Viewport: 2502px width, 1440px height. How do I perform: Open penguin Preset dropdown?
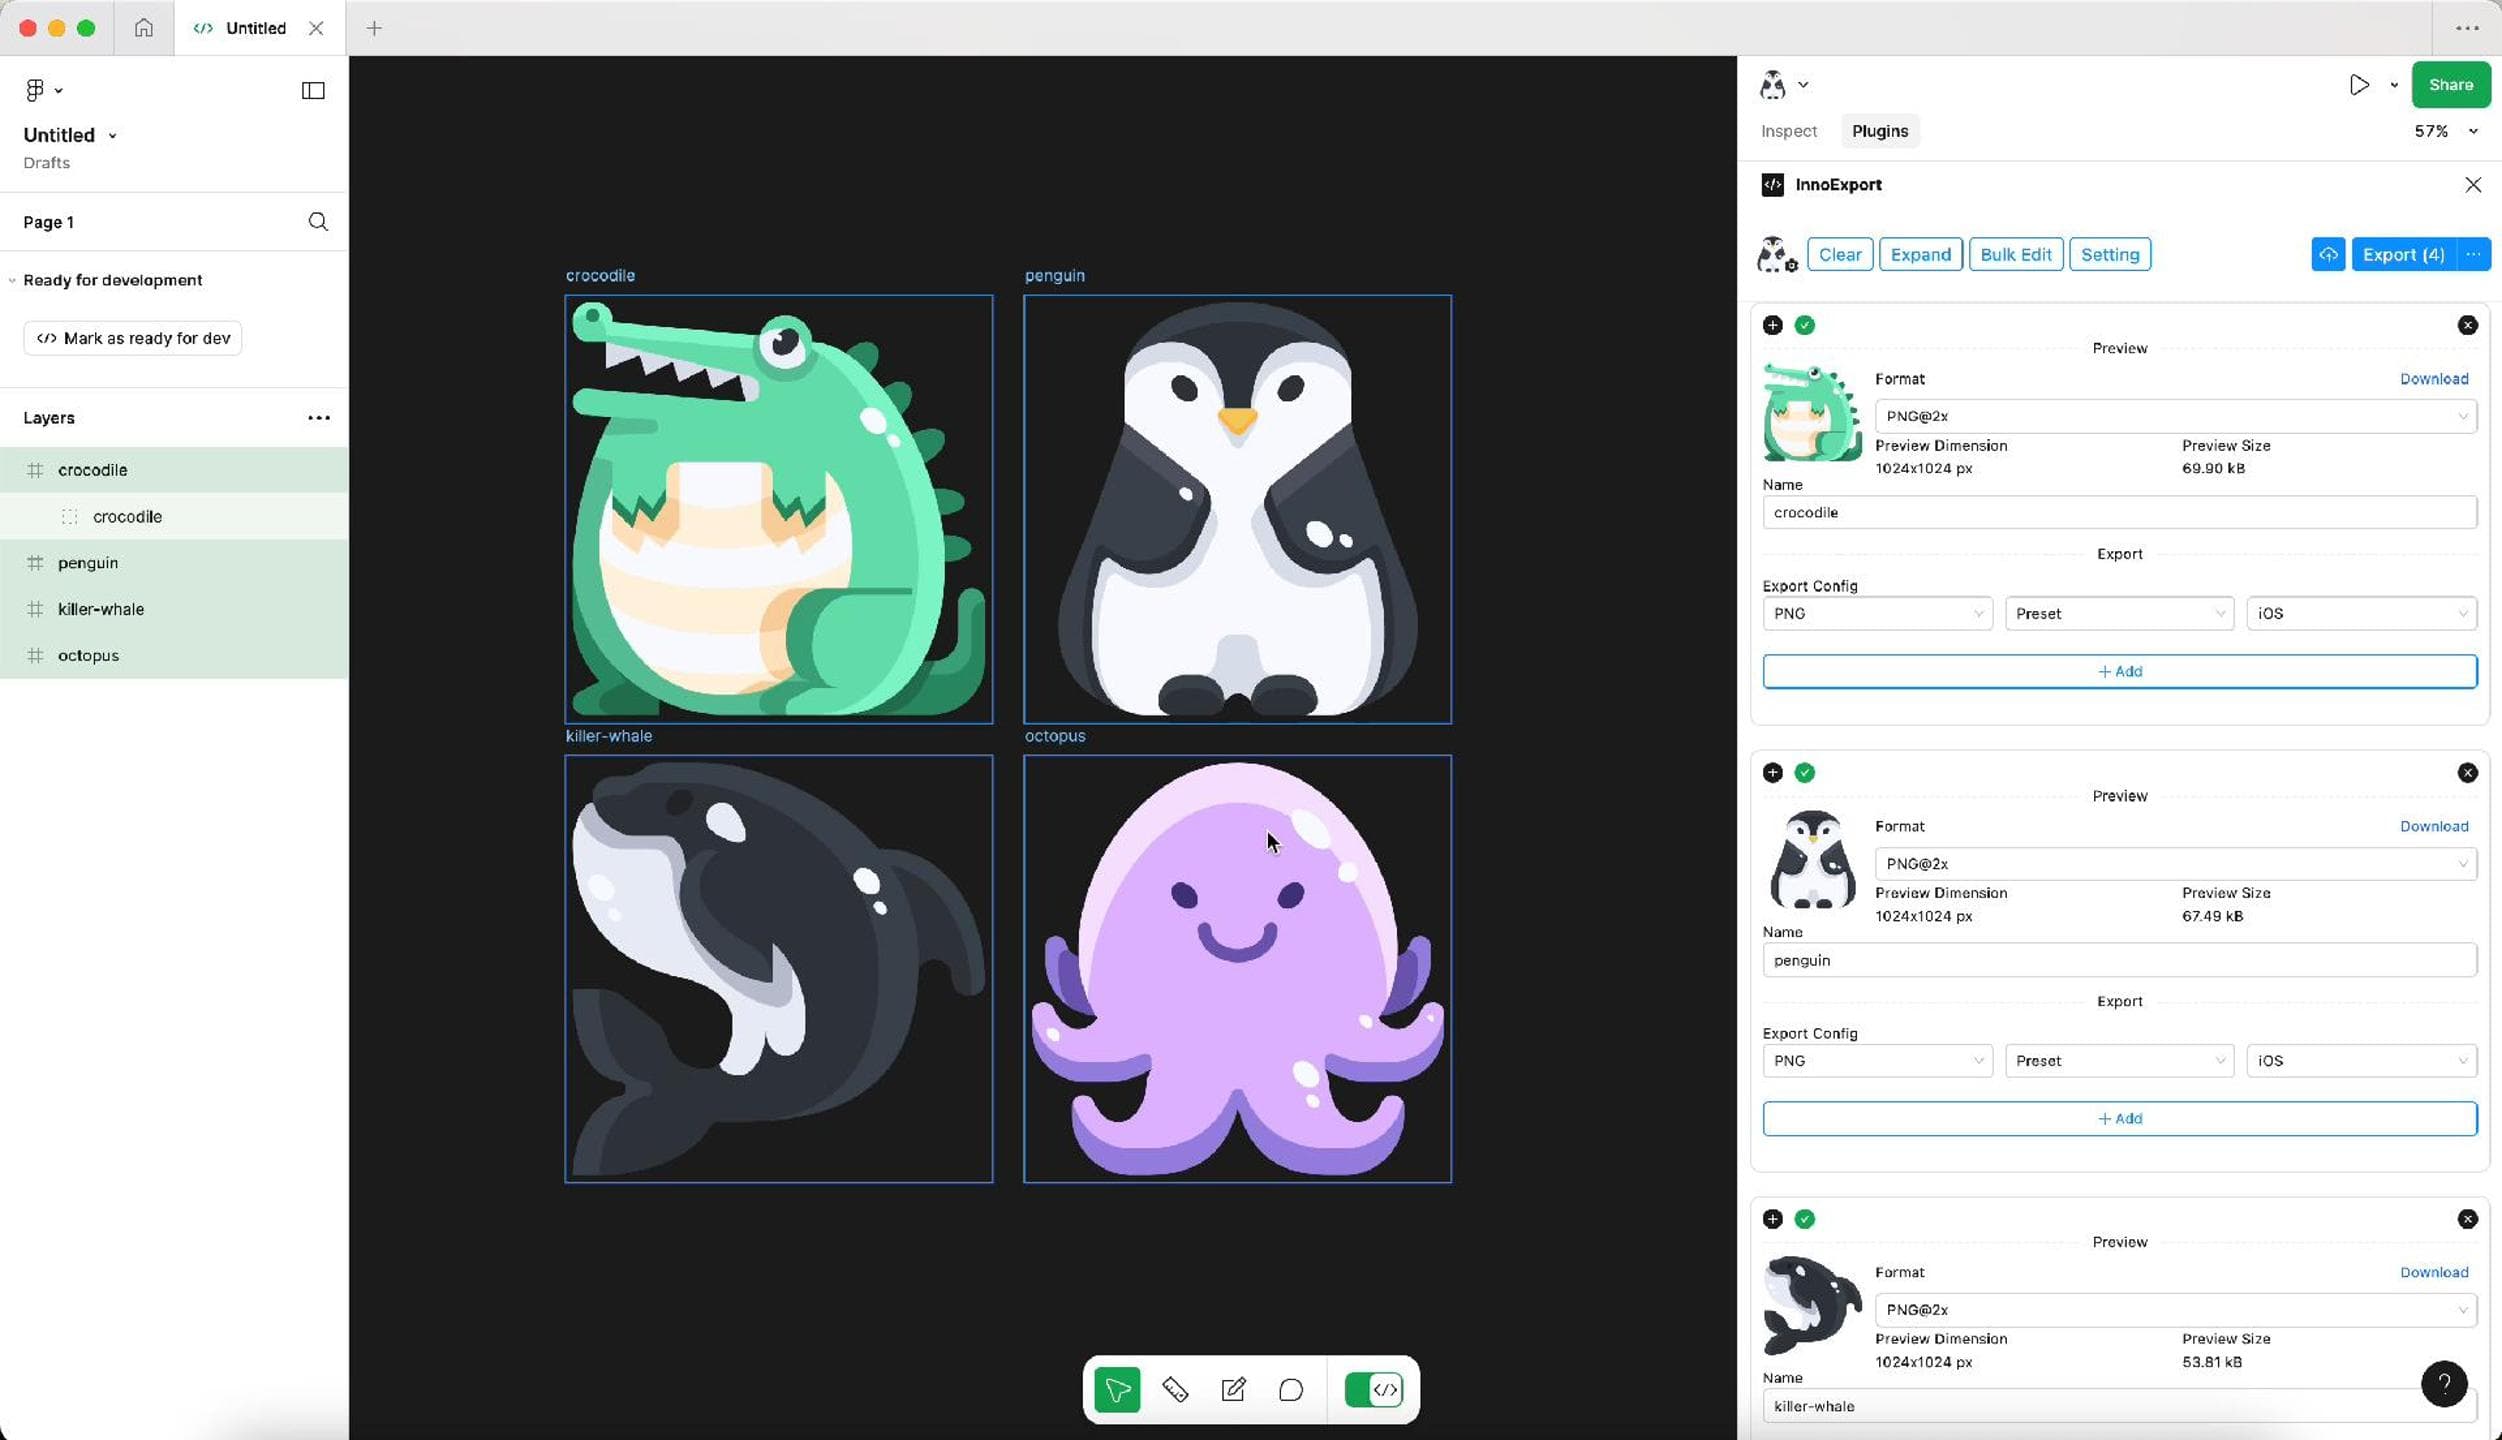2119,1061
